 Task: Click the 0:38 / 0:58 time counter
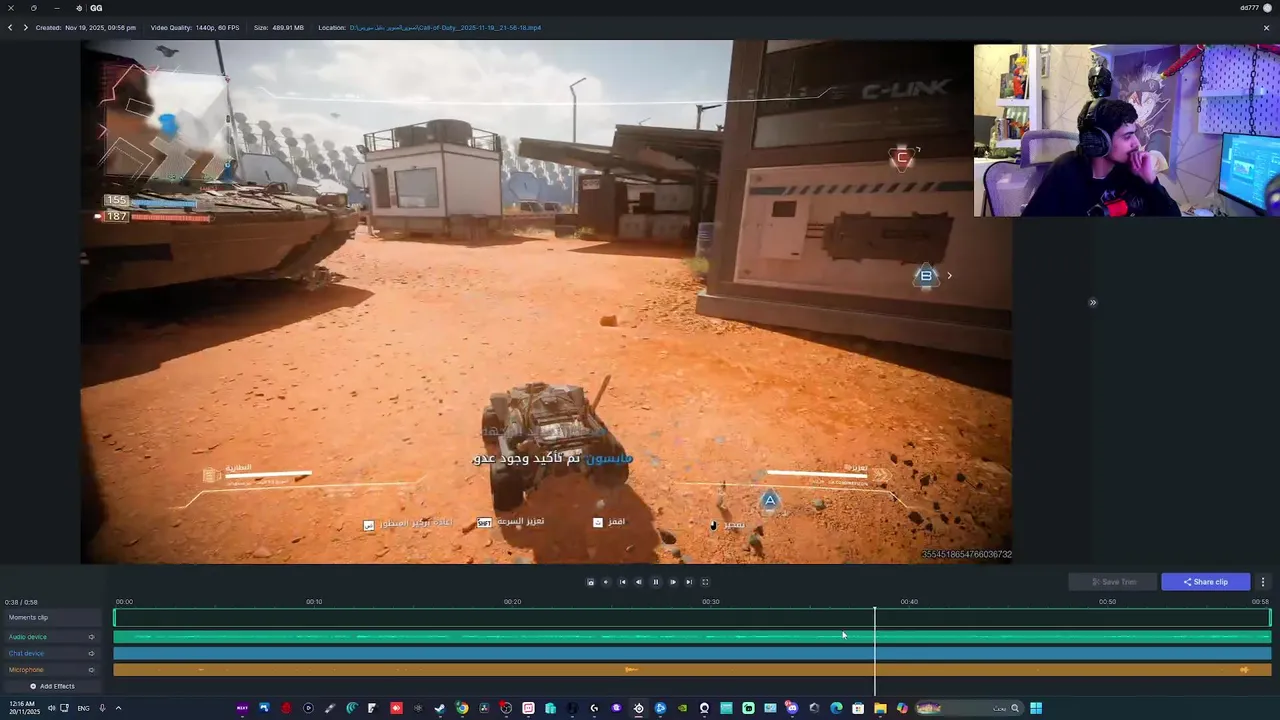[x=21, y=602]
